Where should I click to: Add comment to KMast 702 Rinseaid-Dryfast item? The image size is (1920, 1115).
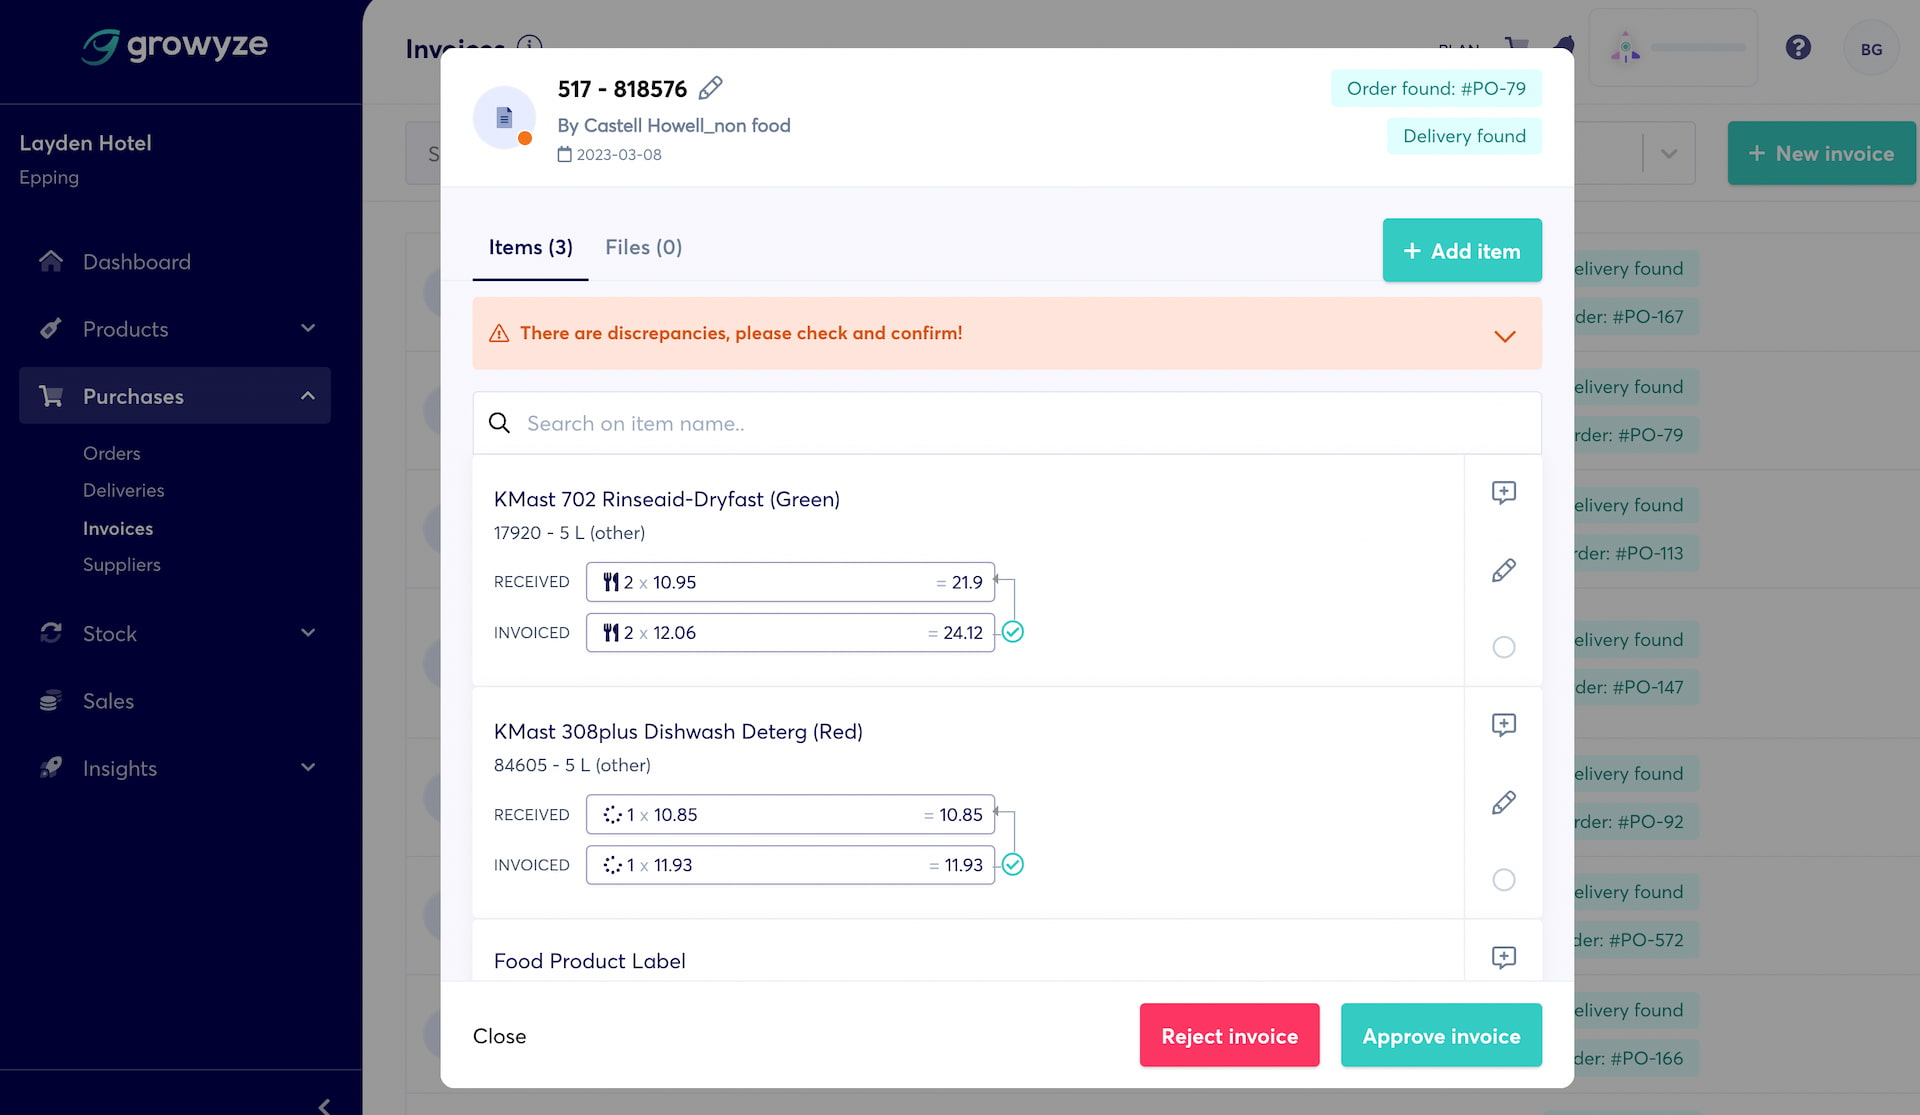(x=1503, y=492)
